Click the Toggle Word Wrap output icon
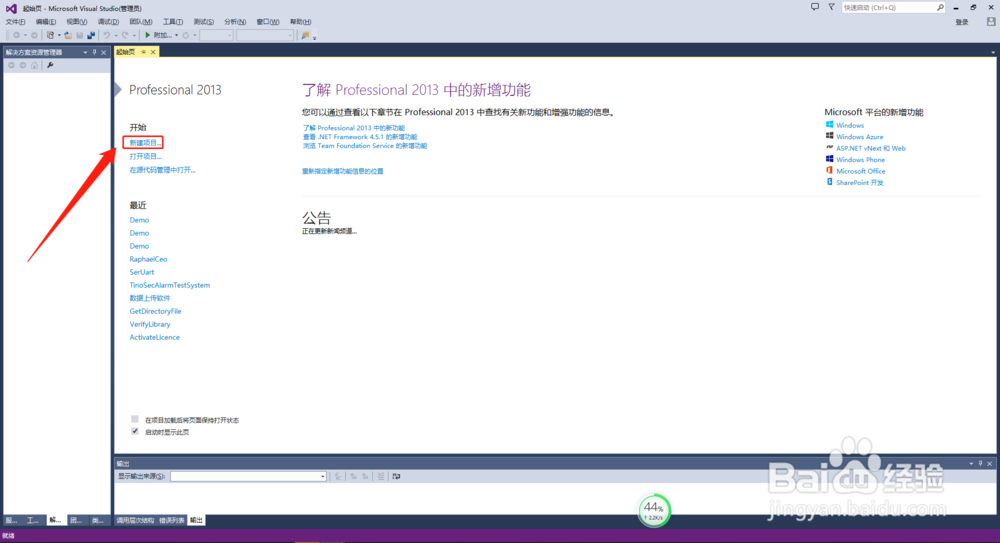Viewport: 1000px width, 543px height. click(396, 477)
